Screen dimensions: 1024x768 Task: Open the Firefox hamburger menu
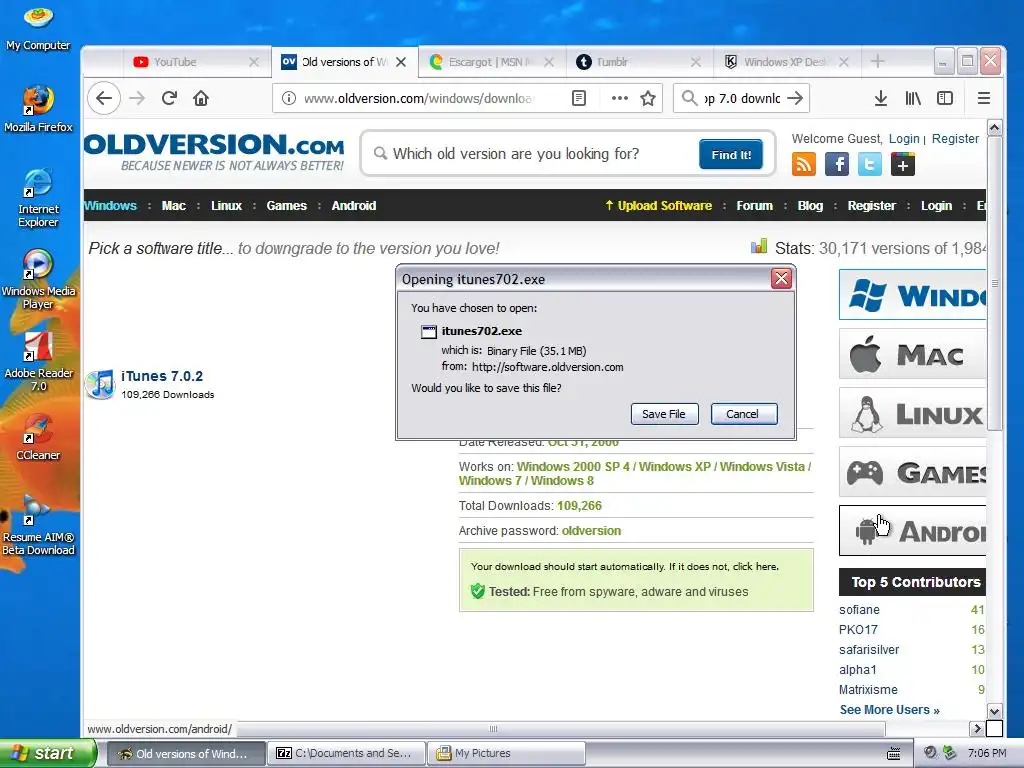point(984,99)
